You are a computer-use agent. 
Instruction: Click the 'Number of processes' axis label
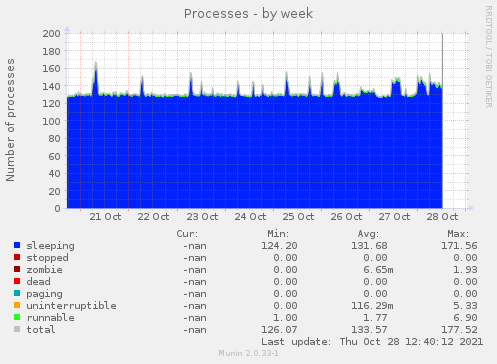[10, 120]
